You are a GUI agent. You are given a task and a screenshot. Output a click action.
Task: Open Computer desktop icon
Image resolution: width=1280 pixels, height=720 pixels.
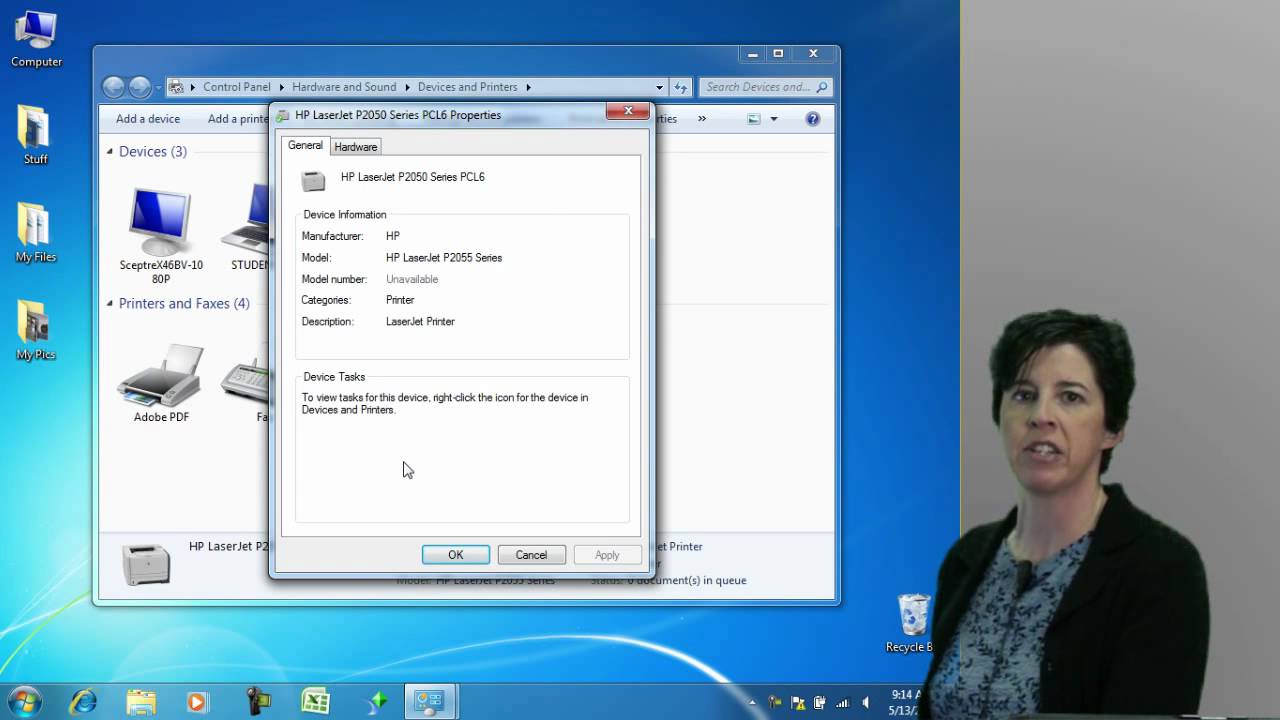pyautogui.click(x=36, y=40)
